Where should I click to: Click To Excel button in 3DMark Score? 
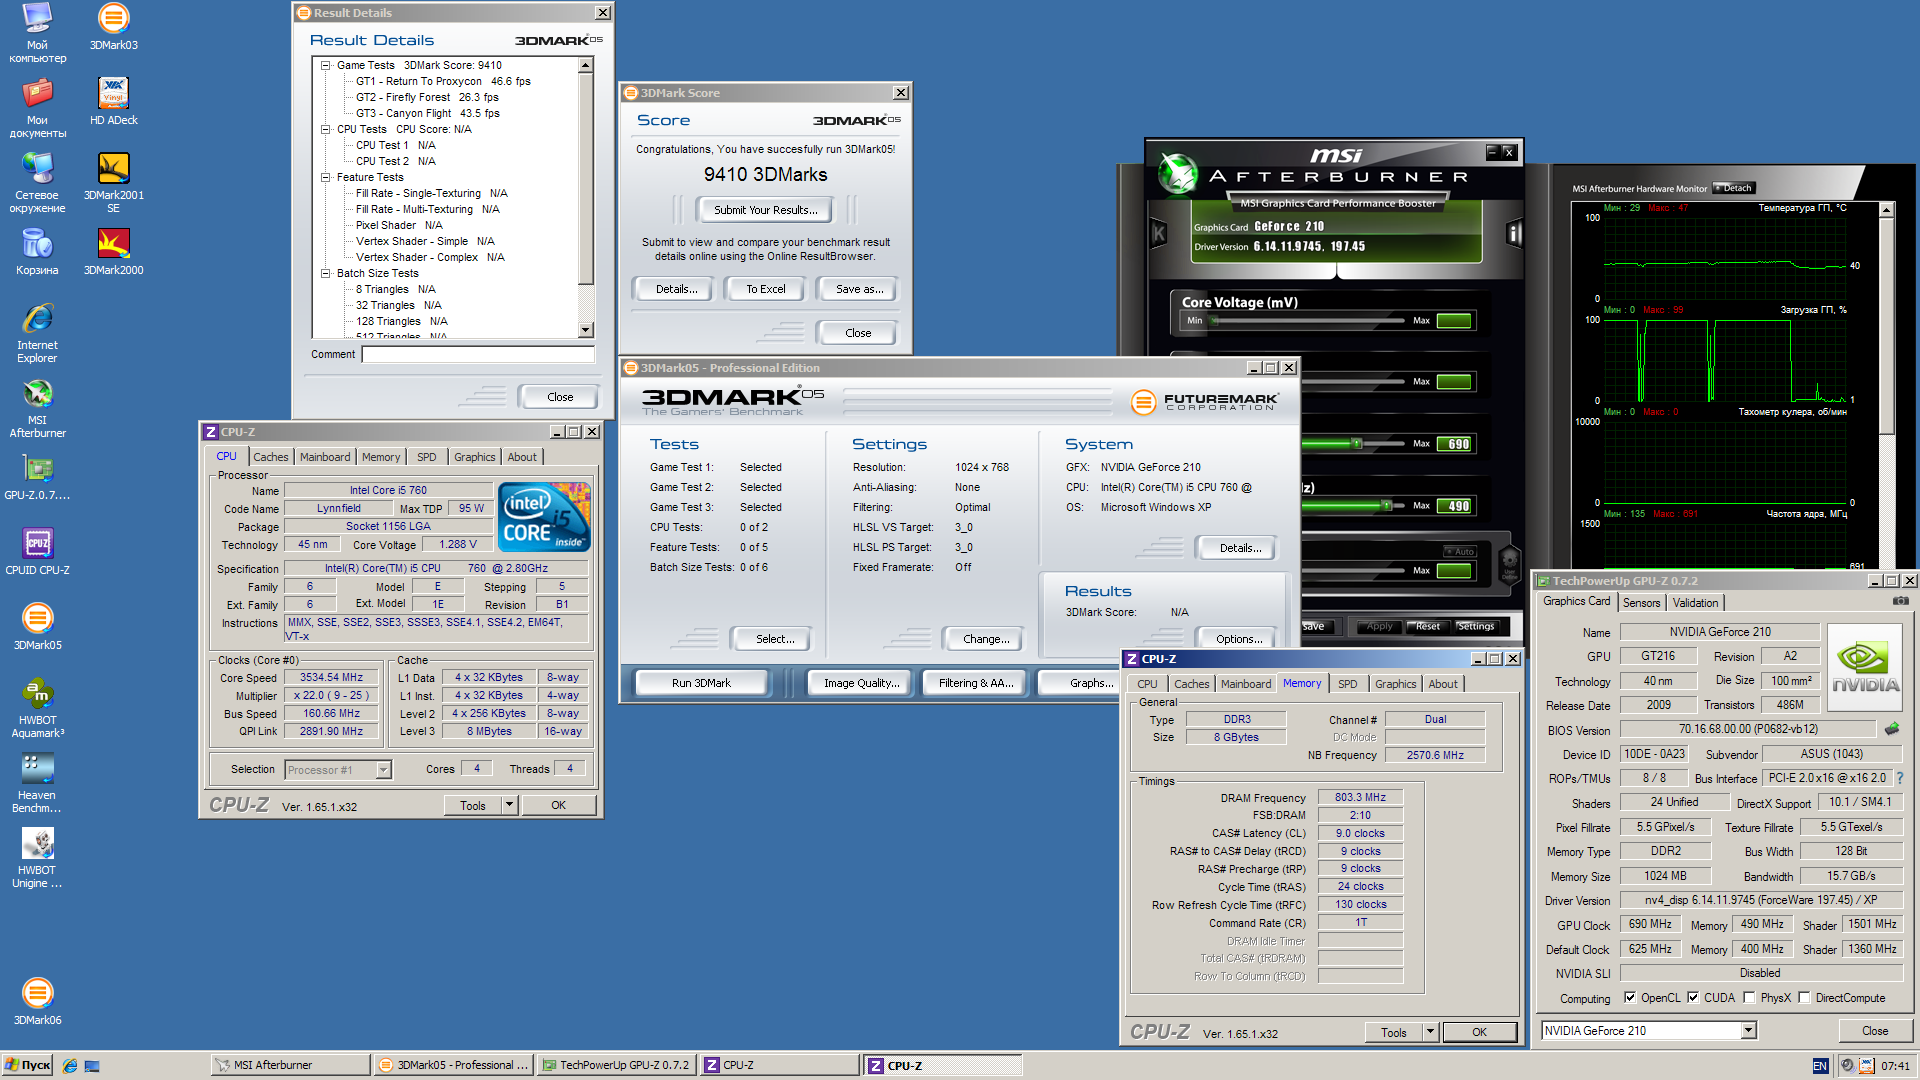point(765,289)
